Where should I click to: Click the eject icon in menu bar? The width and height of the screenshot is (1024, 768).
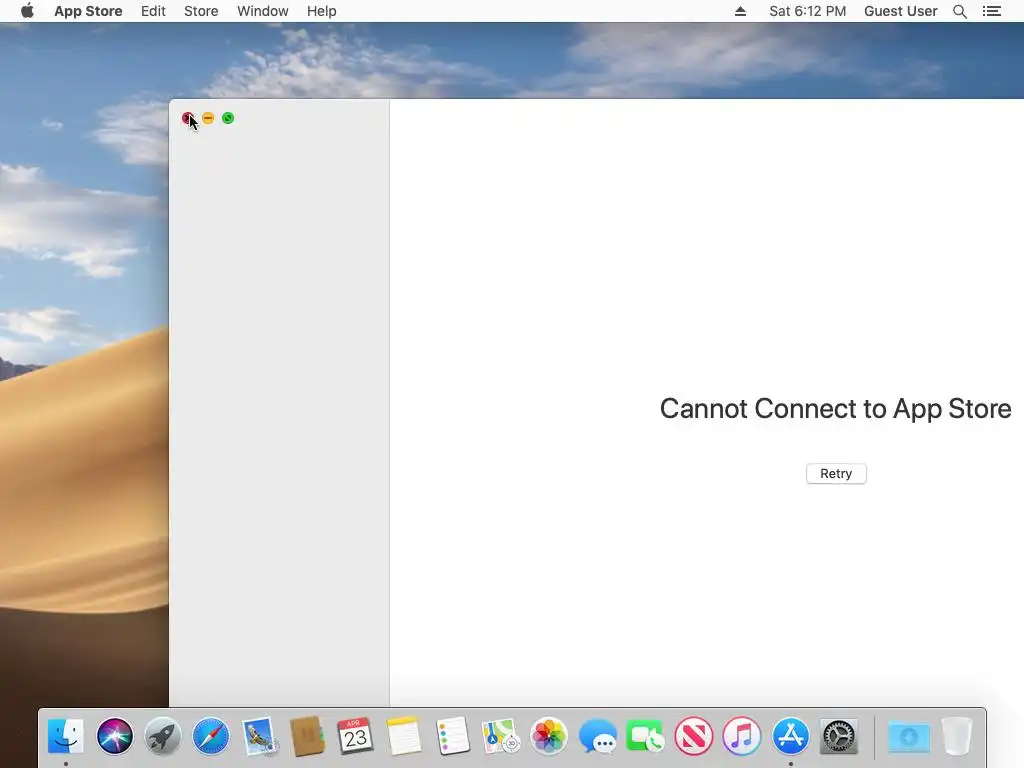(740, 11)
